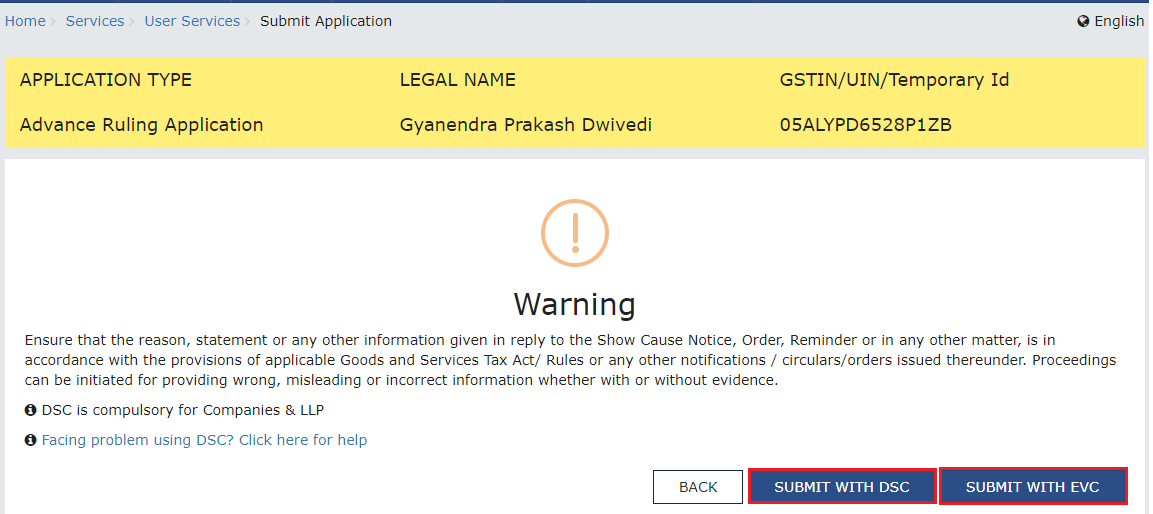Click the Submit Application breadcrumb text
The image size is (1153, 514).
click(x=326, y=21)
